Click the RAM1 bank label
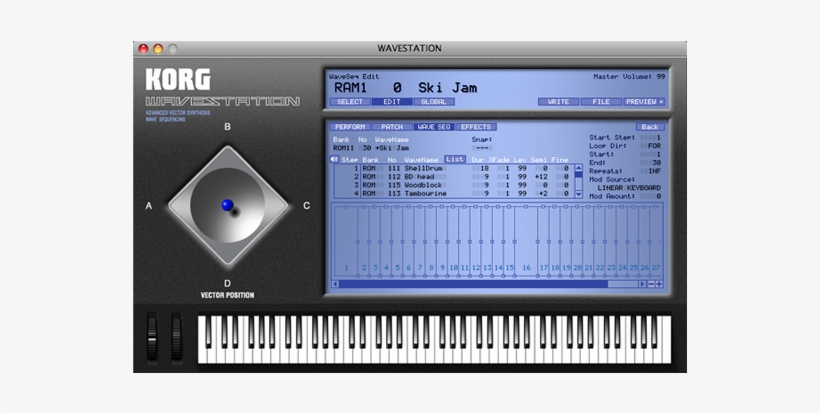The width and height of the screenshot is (820, 413). 350,88
